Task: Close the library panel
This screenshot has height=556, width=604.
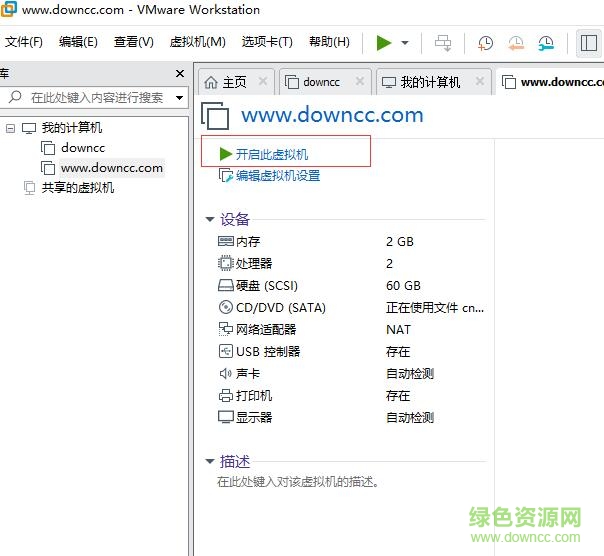Action: pyautogui.click(x=180, y=74)
